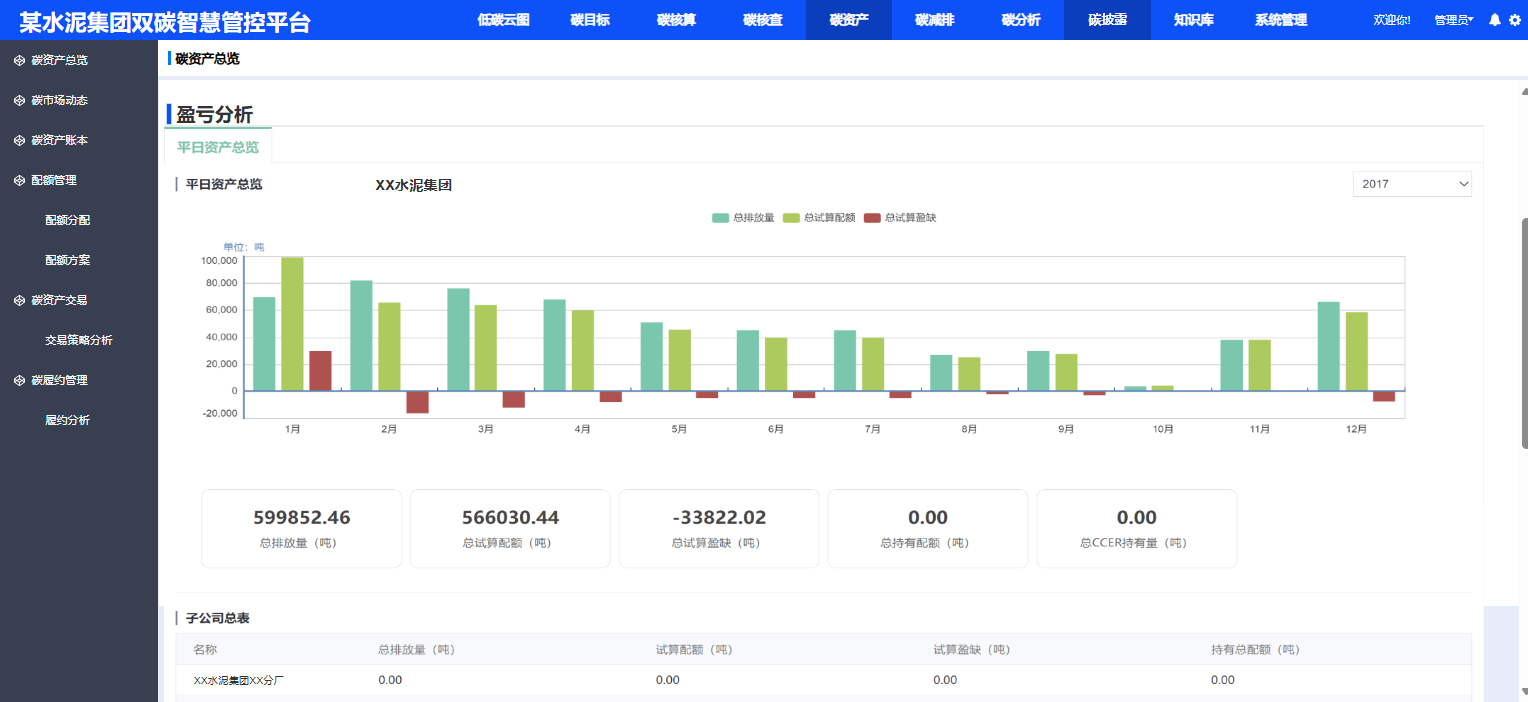Click the February red 总试算盈缺 bar
1528x702 pixels.
417,401
